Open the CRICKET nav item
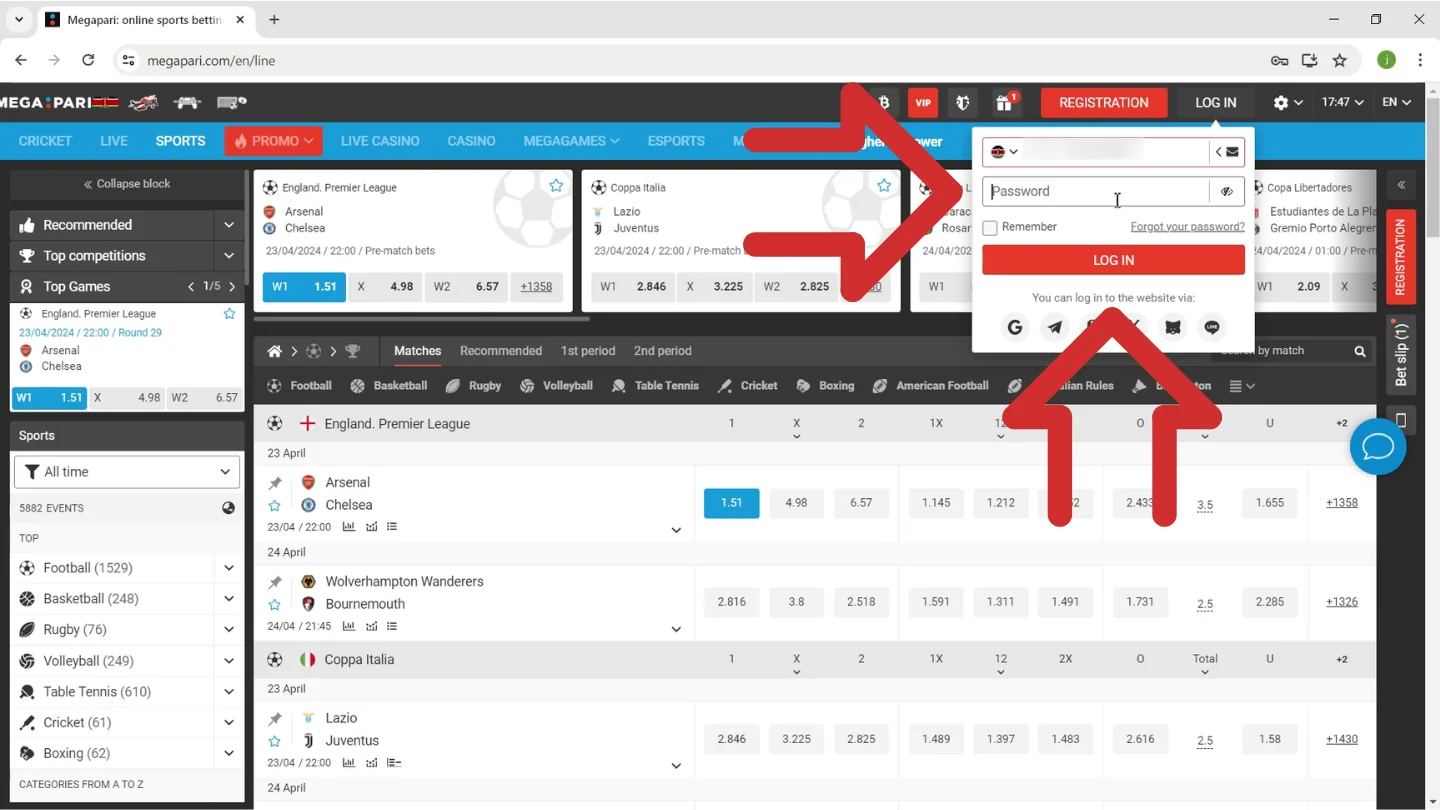Image resolution: width=1440 pixels, height=810 pixels. pos(45,141)
